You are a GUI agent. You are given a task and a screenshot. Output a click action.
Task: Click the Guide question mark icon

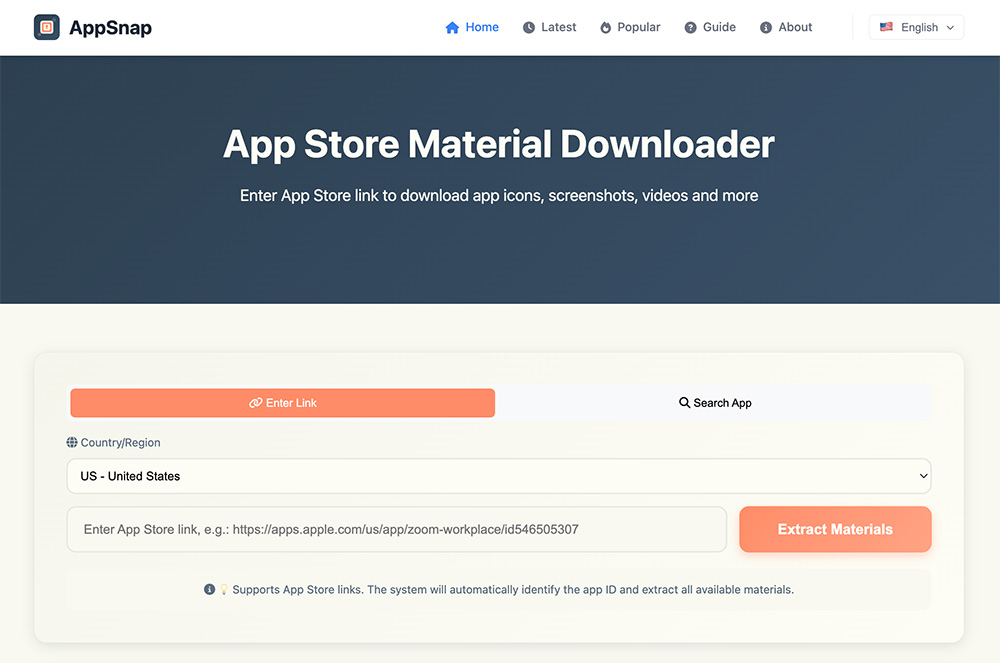[690, 27]
